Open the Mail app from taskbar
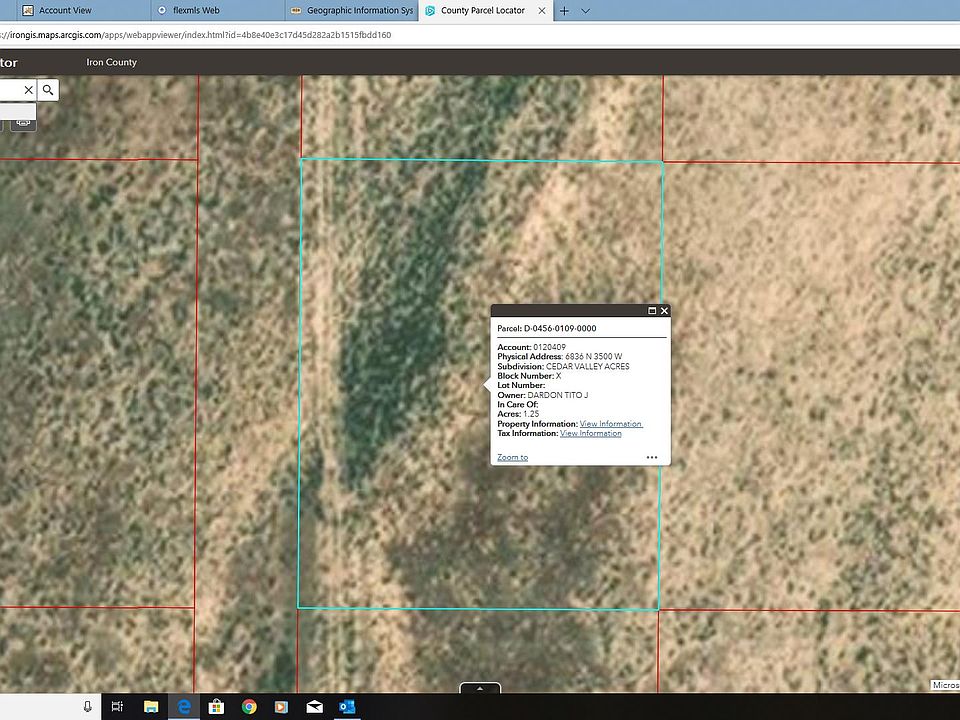Viewport: 960px width, 720px height. click(x=314, y=707)
